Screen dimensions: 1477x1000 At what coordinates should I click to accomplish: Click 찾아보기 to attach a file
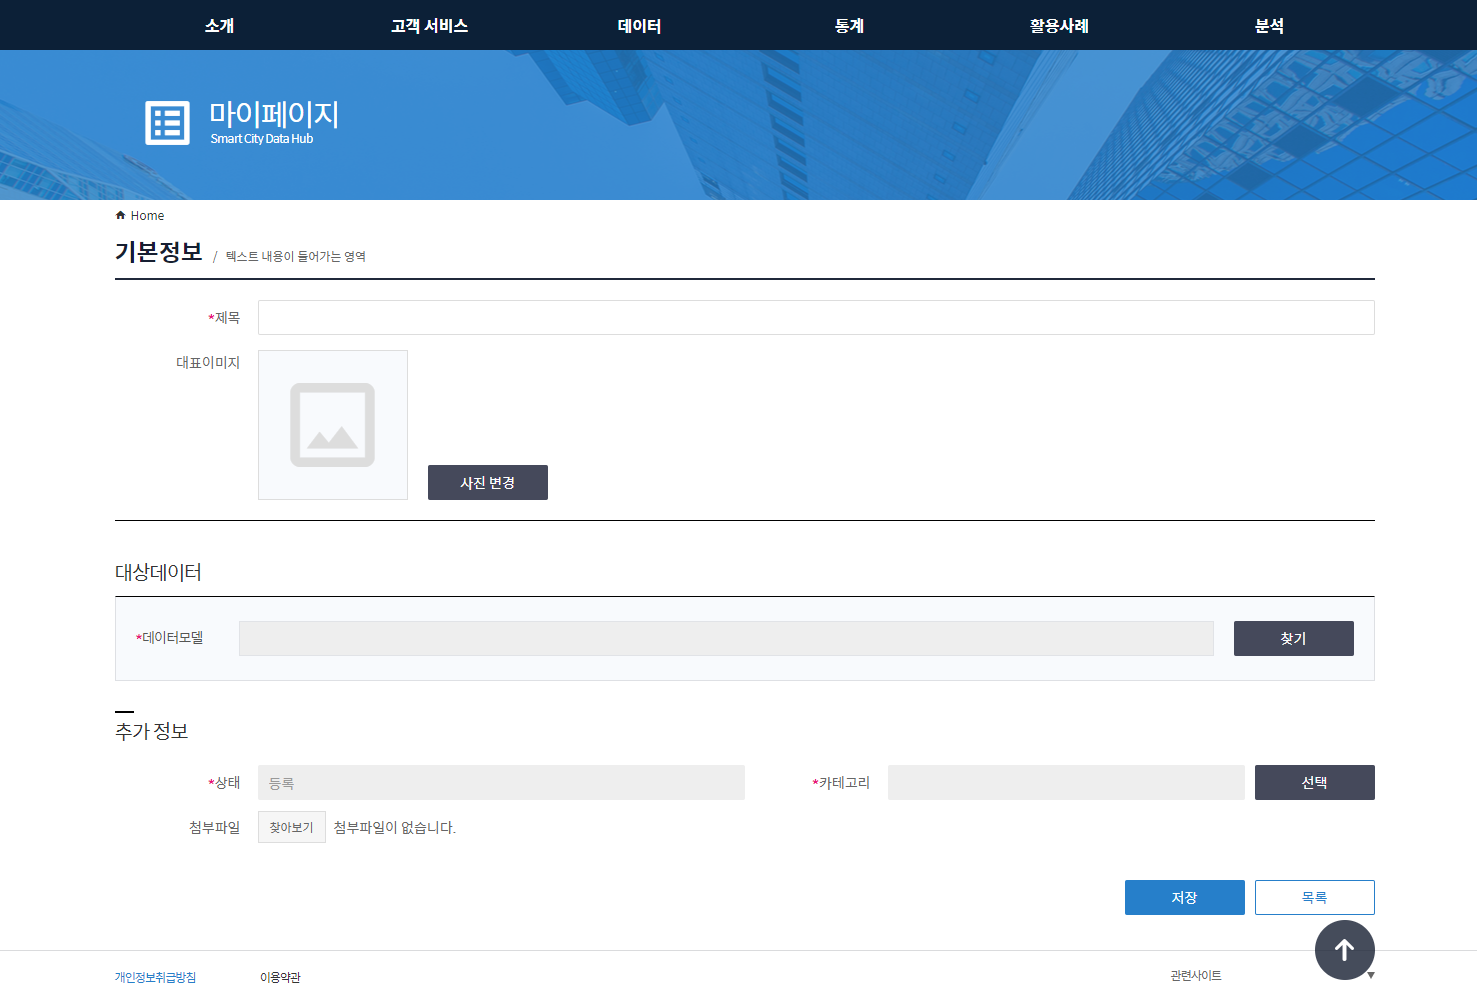(x=291, y=827)
